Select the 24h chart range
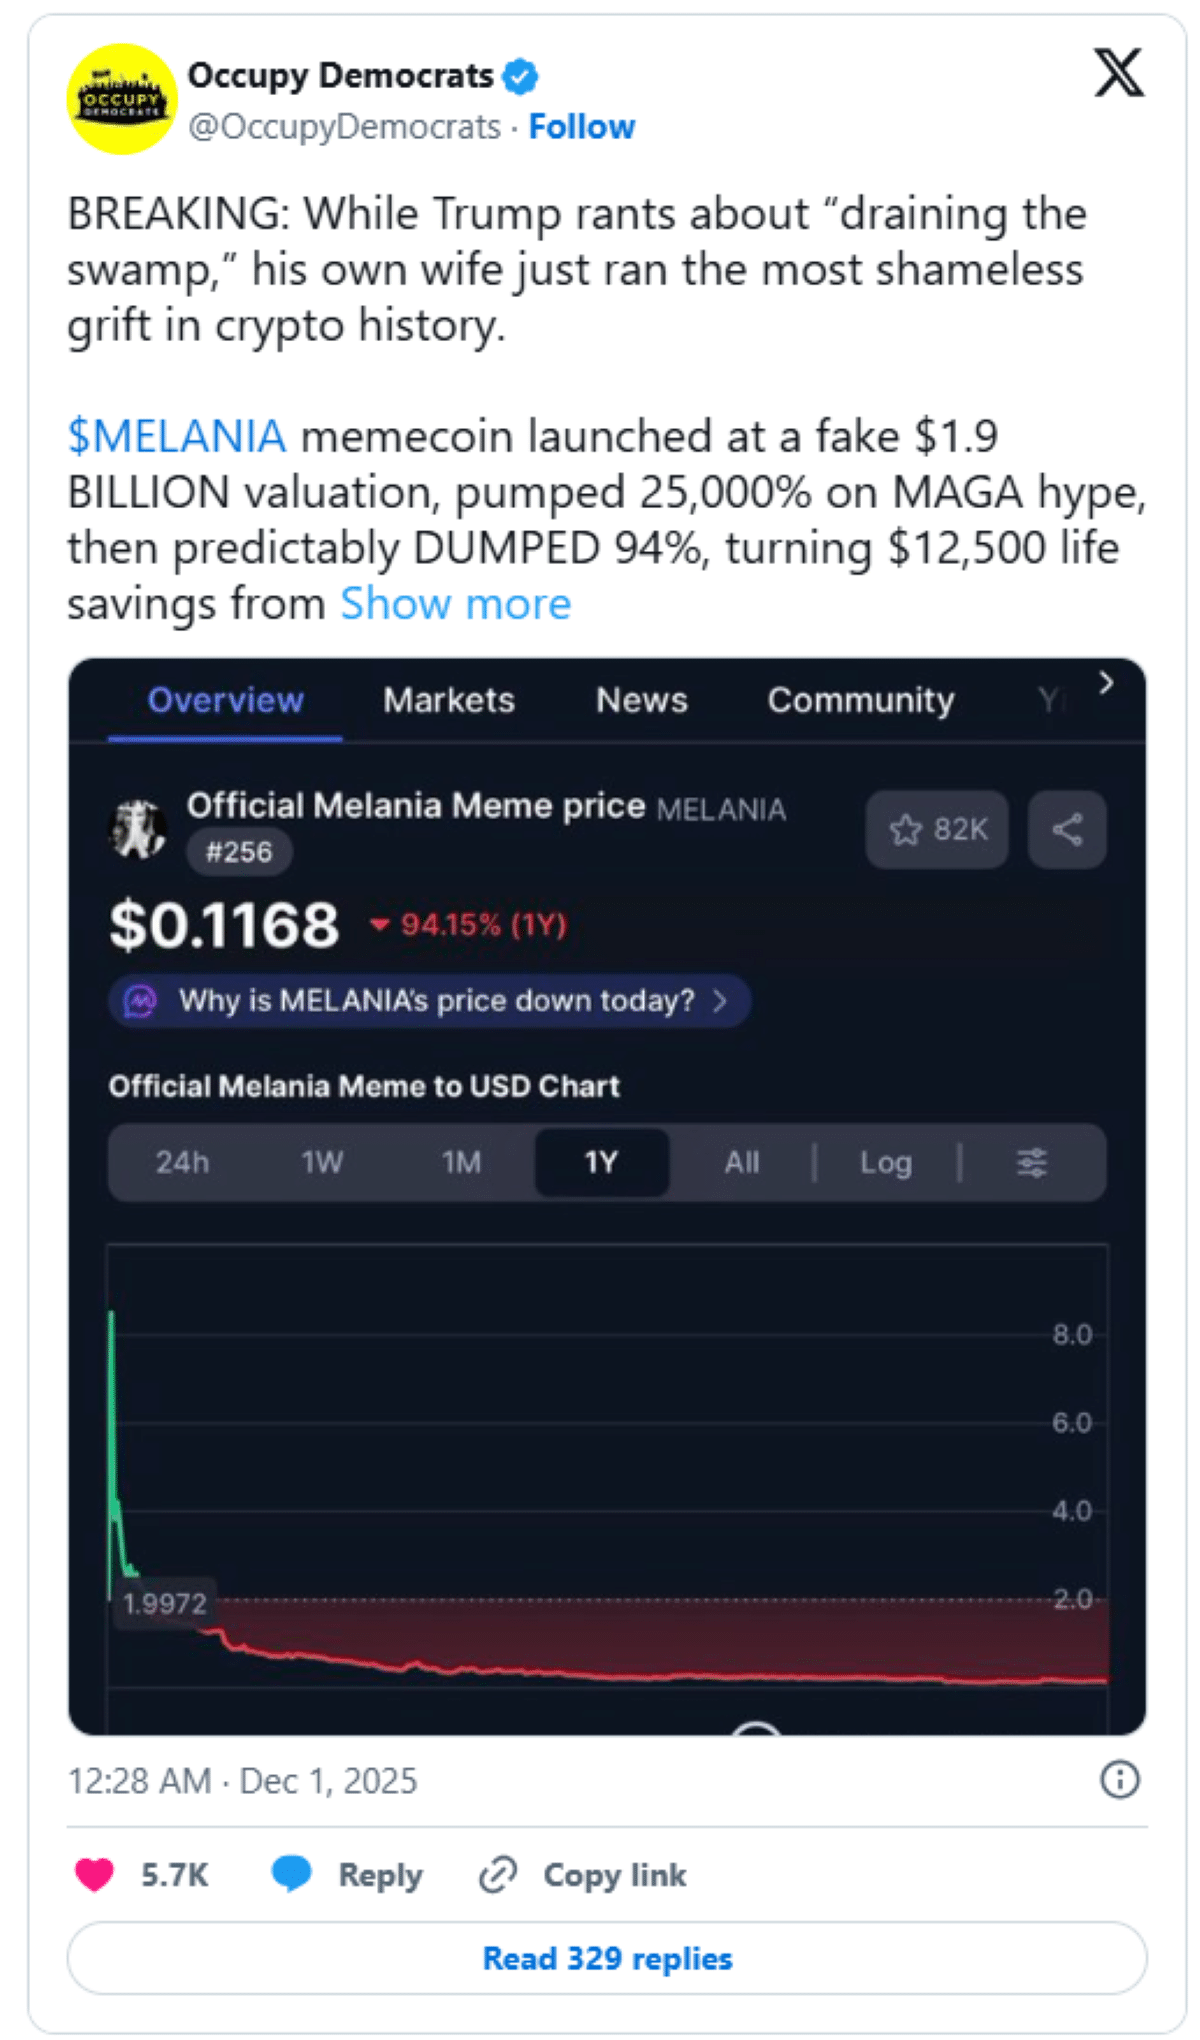Viewport: 1200px width, 2040px height. [182, 1162]
